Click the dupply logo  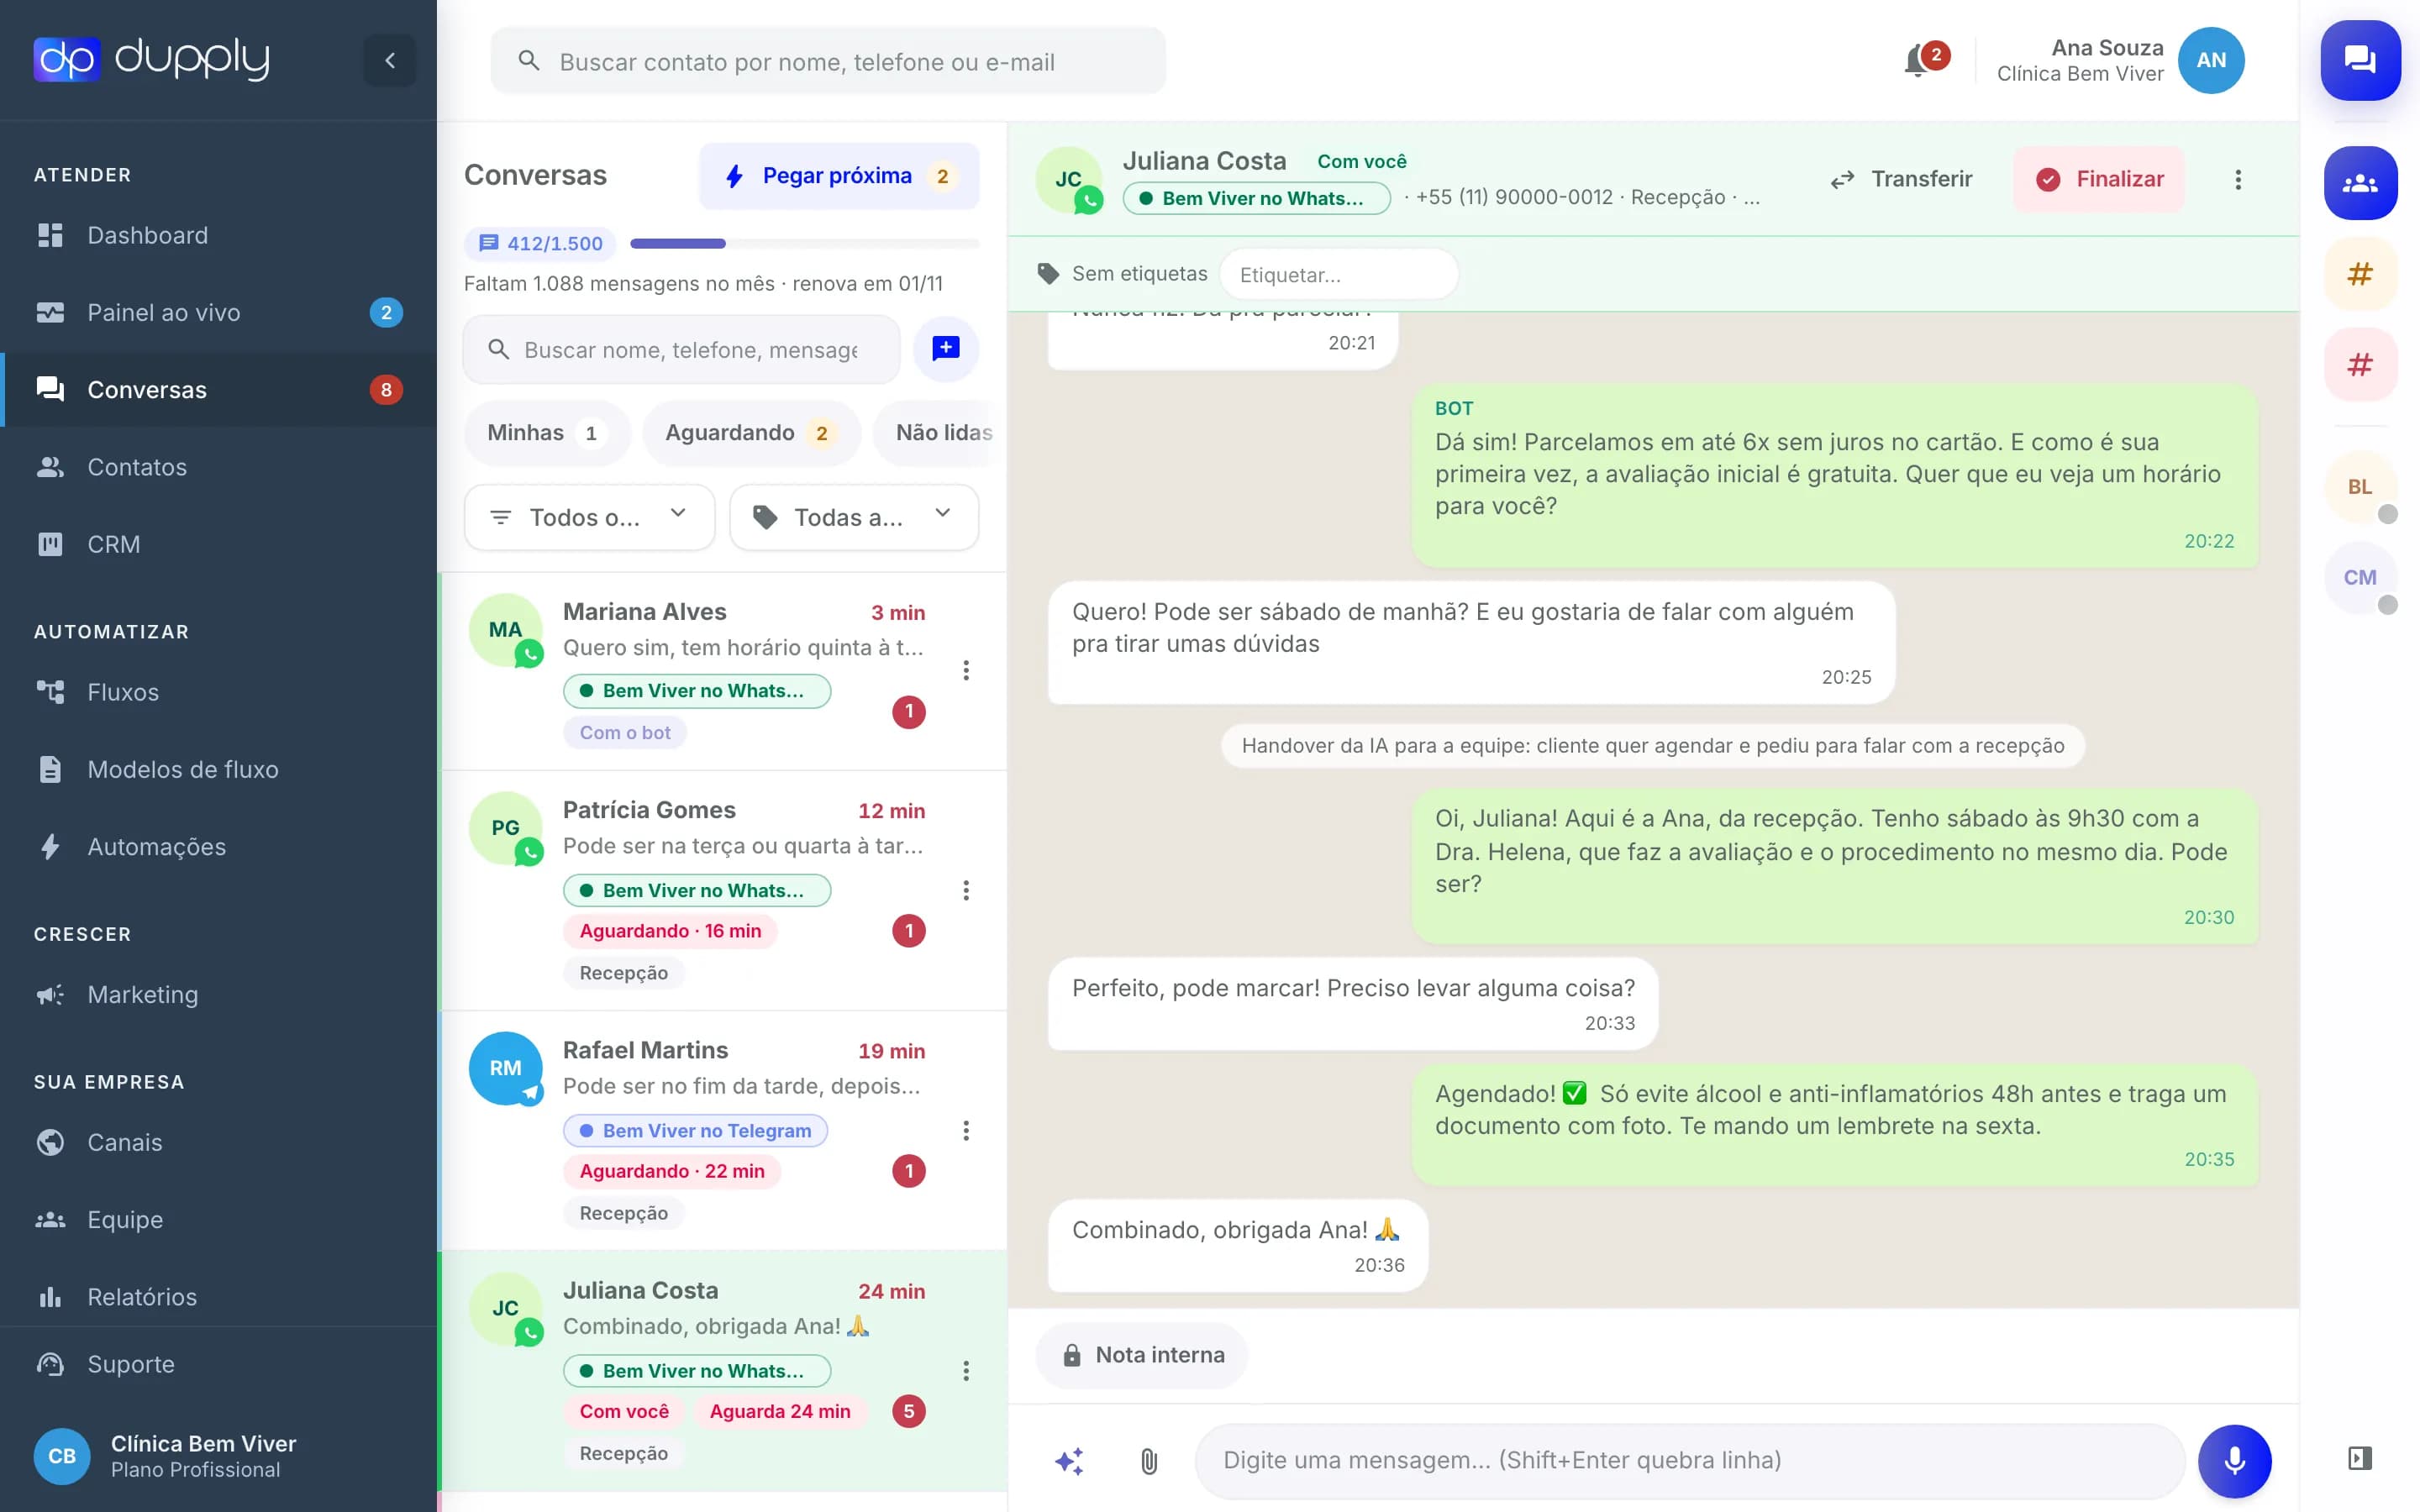152,60
